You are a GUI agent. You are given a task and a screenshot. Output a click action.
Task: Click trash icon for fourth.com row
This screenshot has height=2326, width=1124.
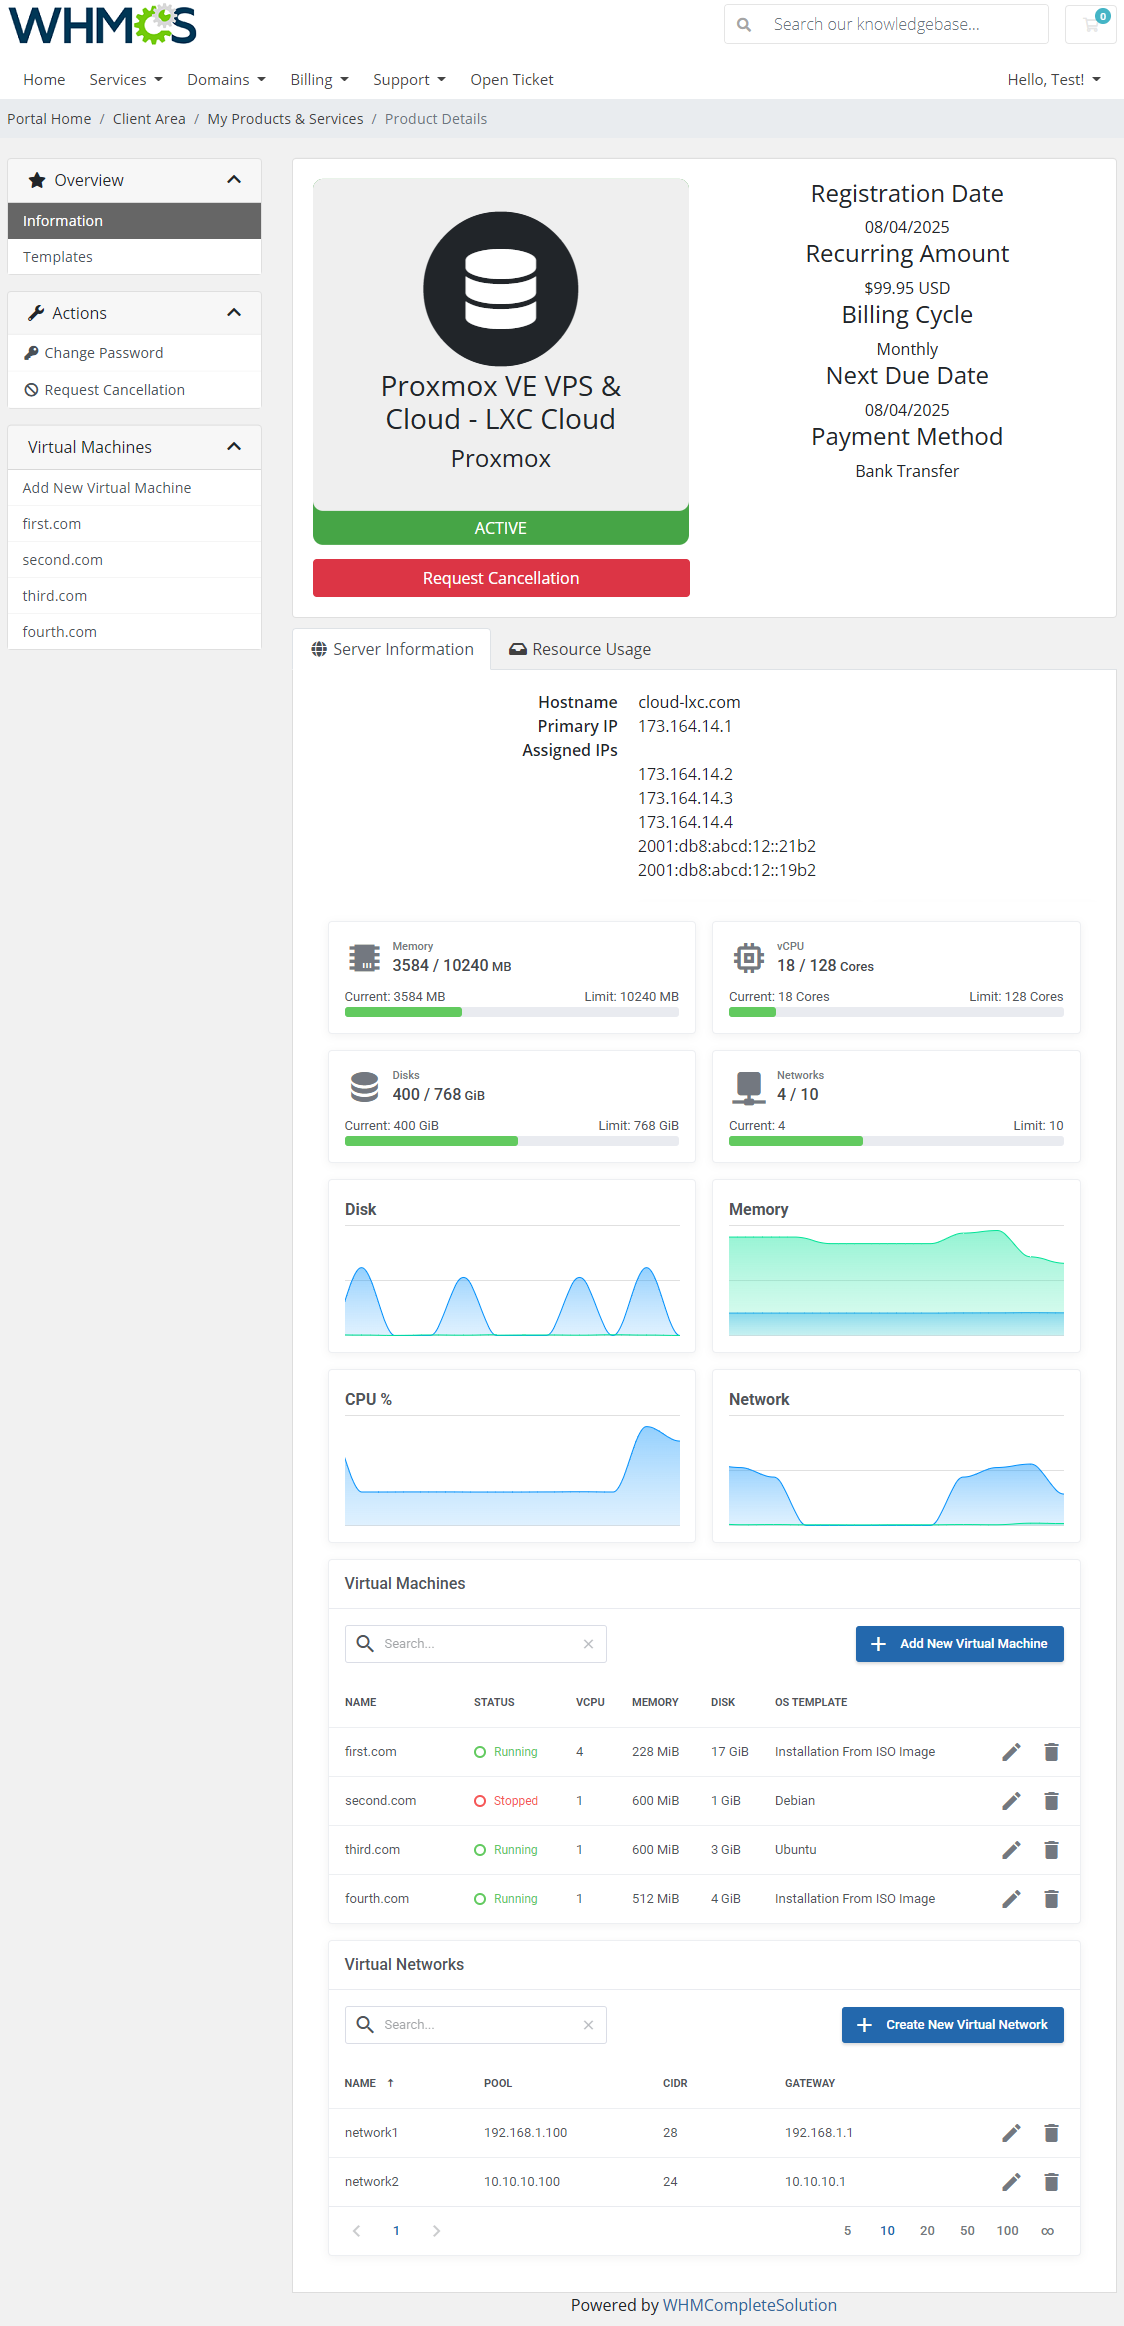tap(1051, 1899)
